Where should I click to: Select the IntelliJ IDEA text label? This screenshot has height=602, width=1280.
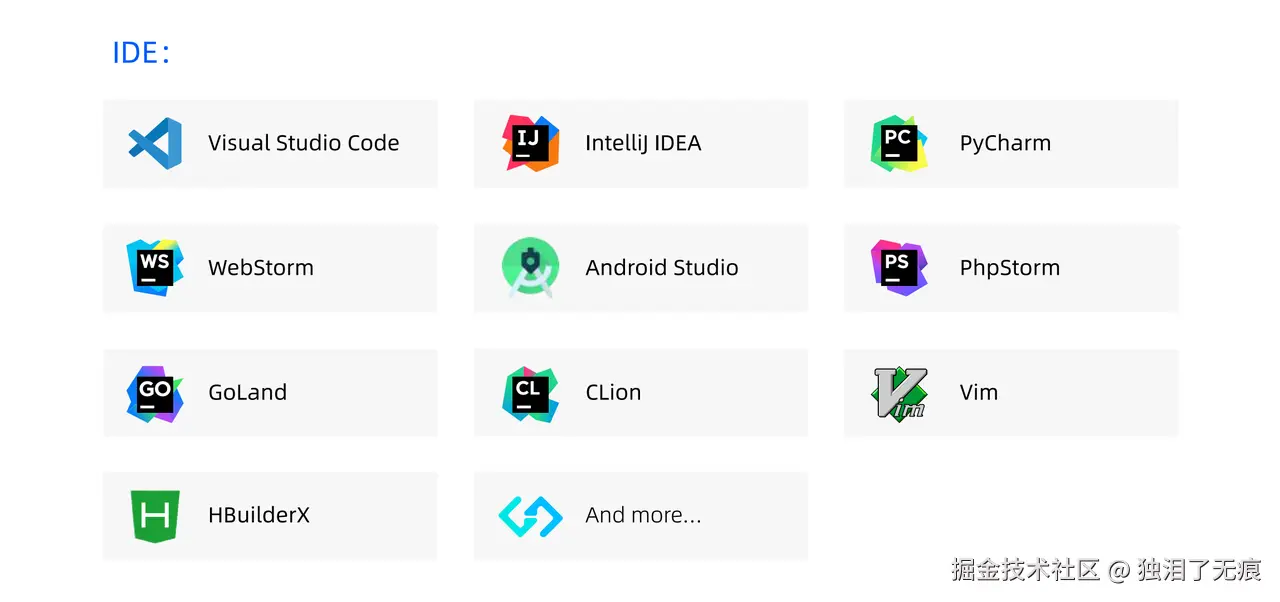pos(643,143)
